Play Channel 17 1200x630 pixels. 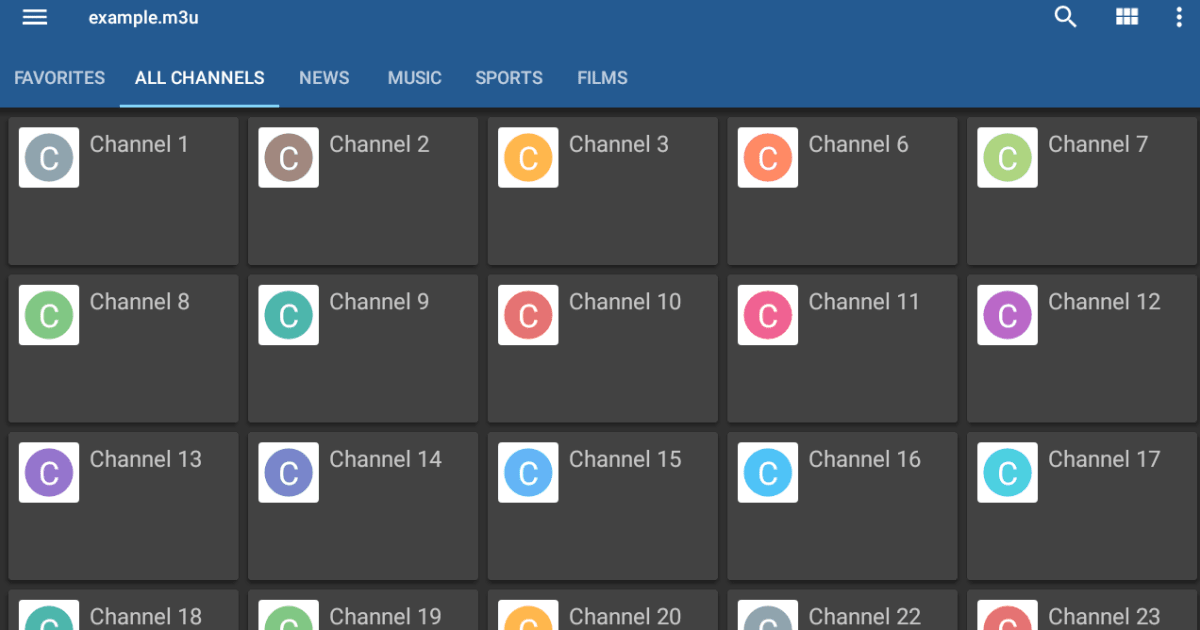(1081, 506)
